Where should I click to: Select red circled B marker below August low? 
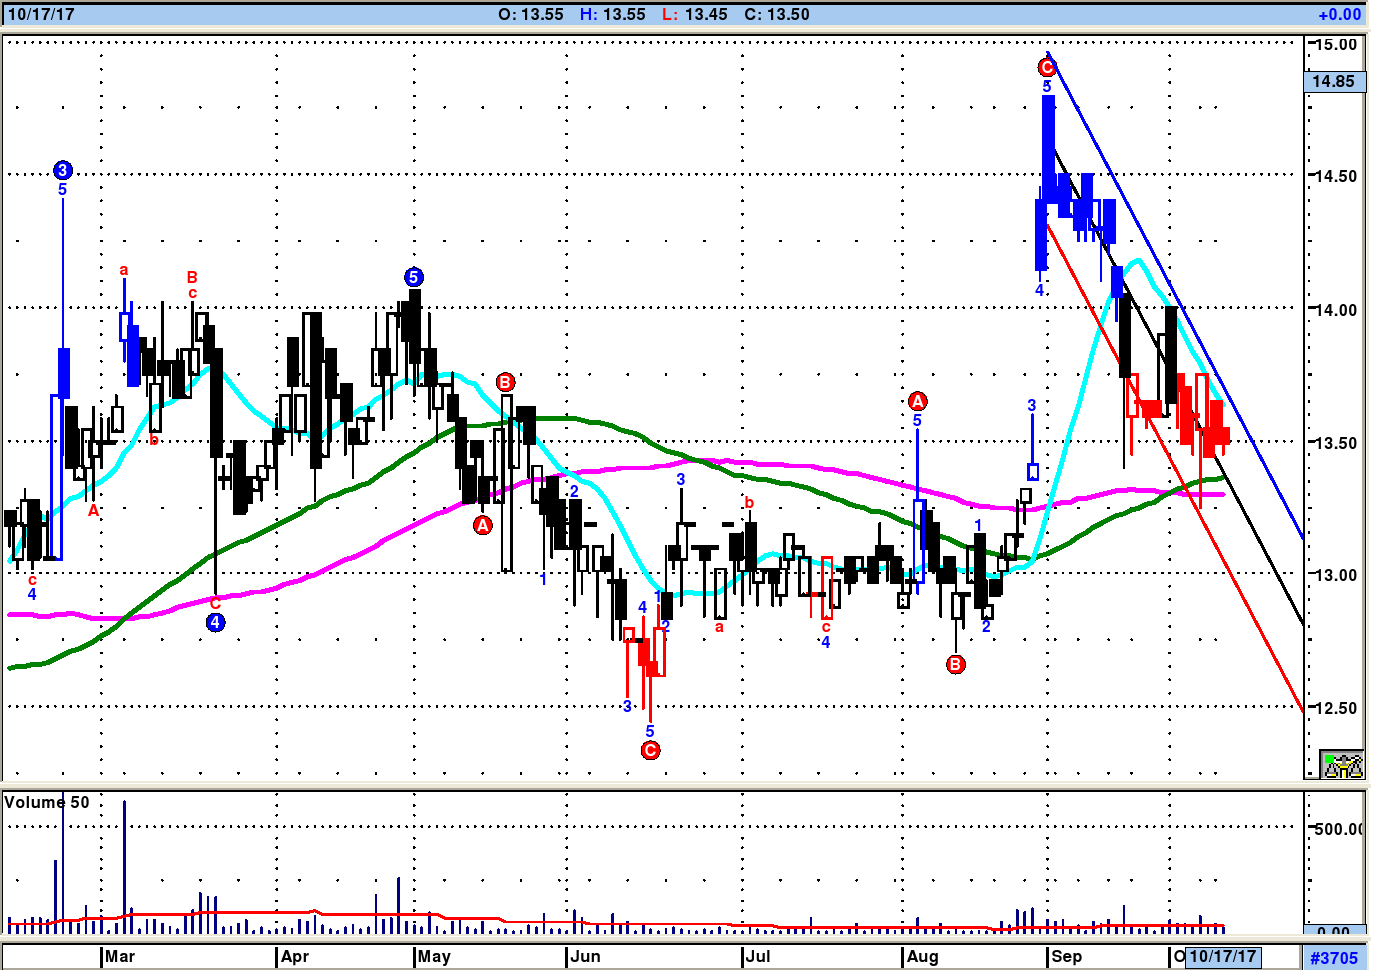[956, 664]
